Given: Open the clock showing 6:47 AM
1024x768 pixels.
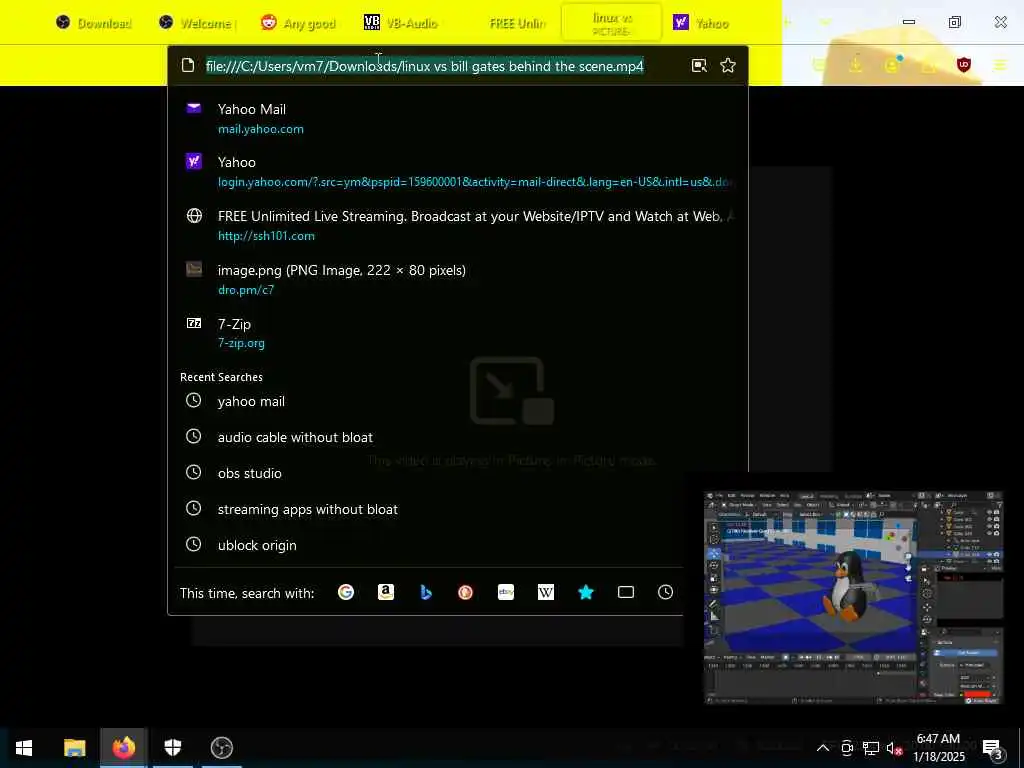Looking at the screenshot, I should click(938, 748).
